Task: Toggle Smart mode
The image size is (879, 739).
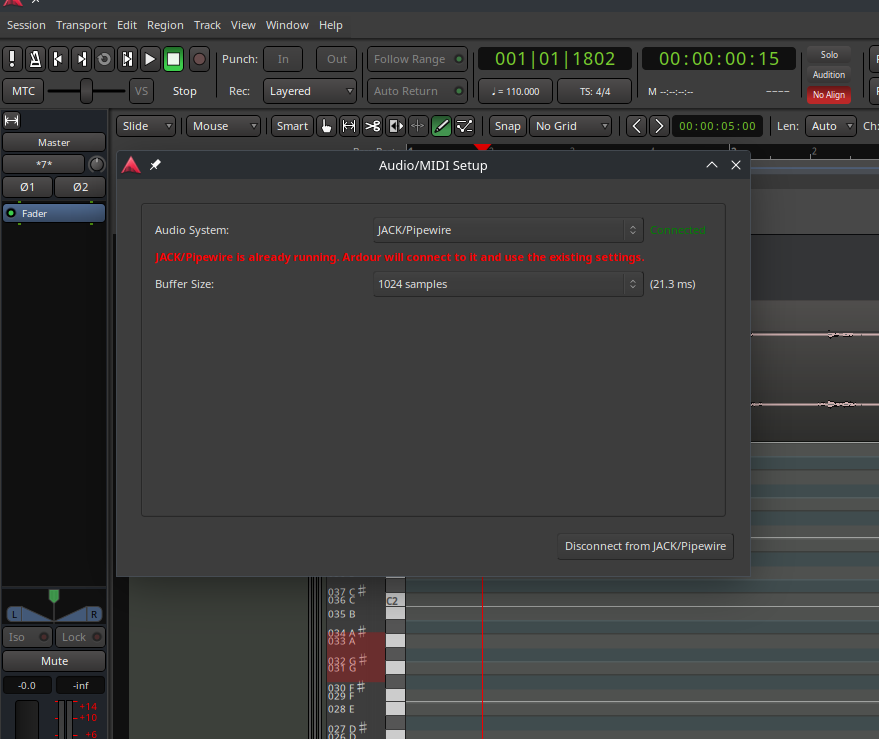Action: [292, 126]
